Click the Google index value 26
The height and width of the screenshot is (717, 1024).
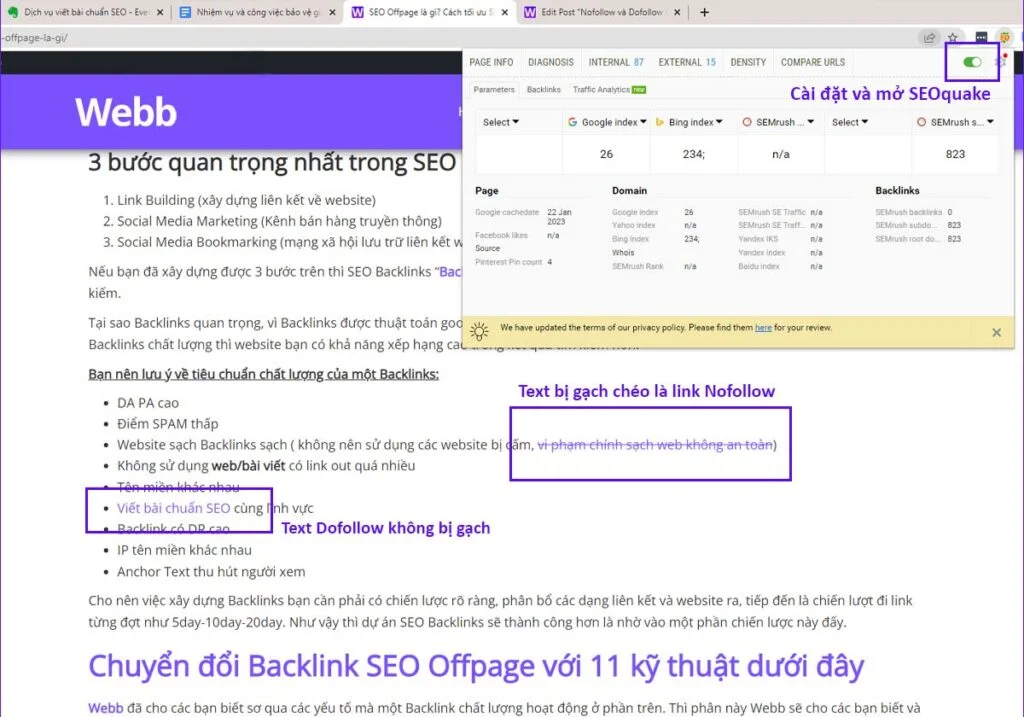click(606, 154)
